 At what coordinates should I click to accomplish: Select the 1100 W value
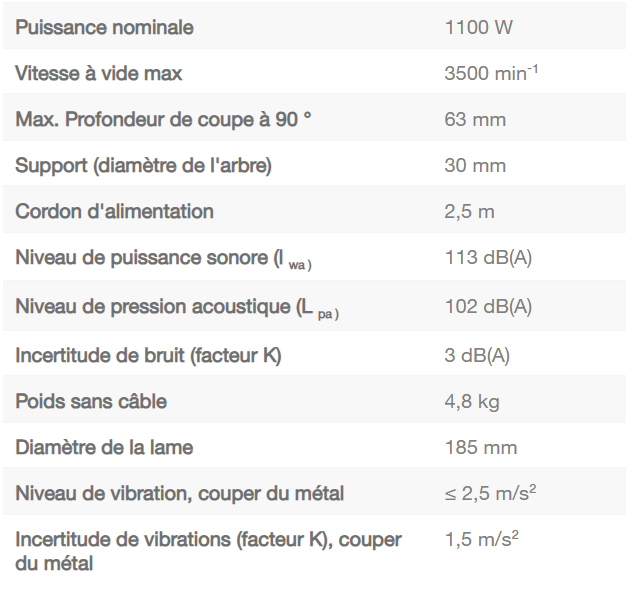(478, 28)
